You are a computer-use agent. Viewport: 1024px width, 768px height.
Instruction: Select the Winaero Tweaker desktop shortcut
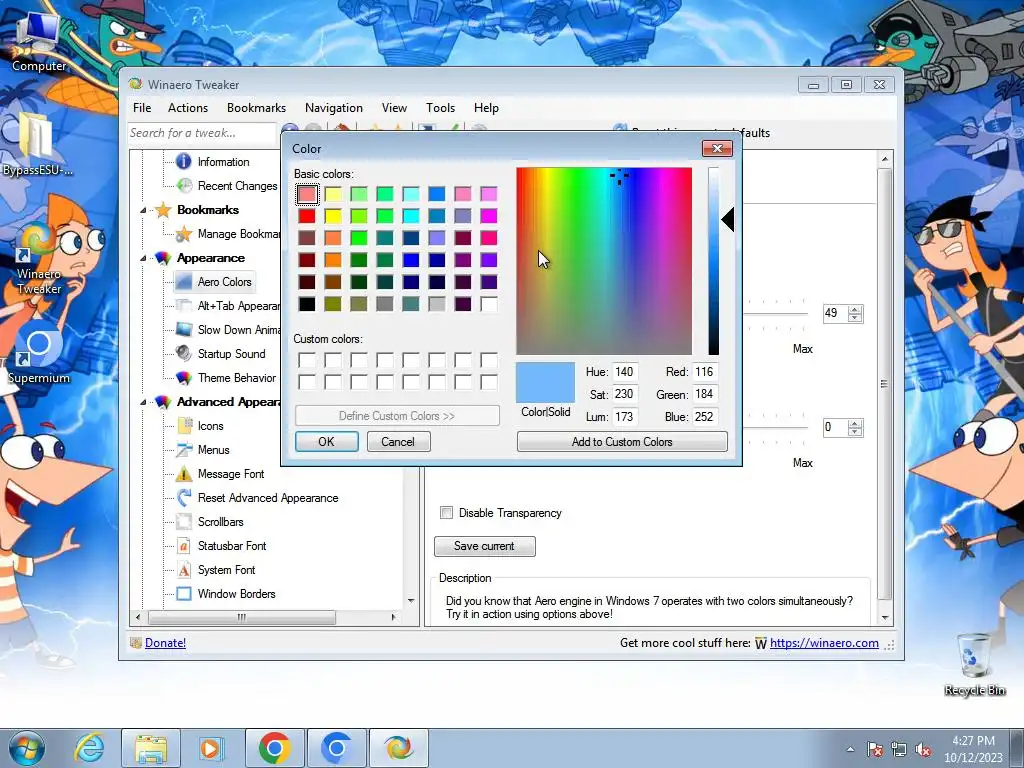tap(39, 259)
